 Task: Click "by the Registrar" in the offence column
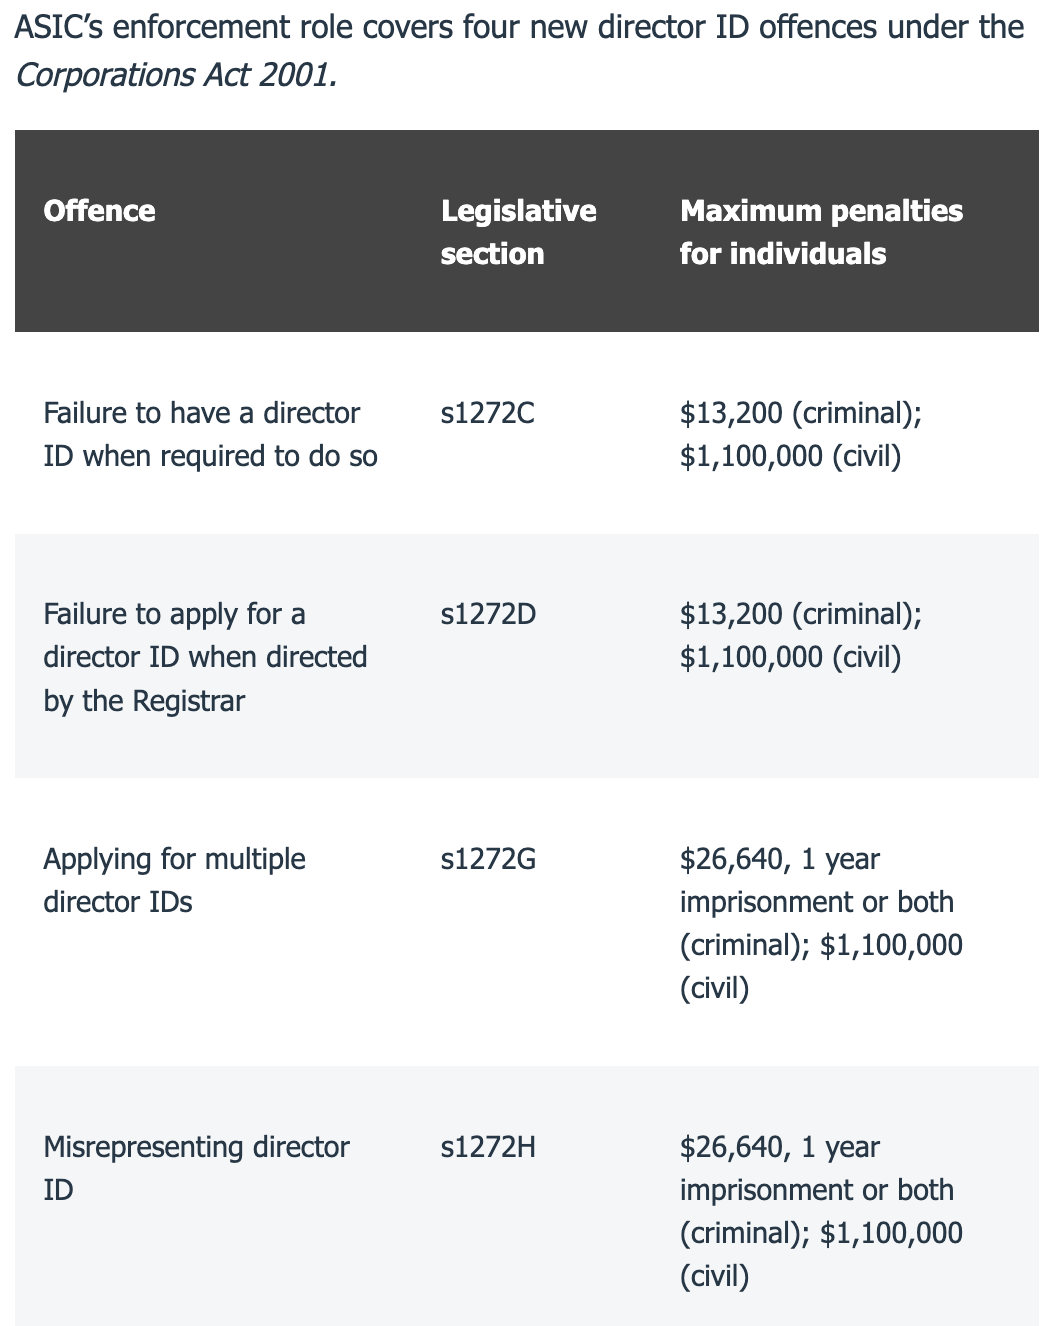coord(144,701)
